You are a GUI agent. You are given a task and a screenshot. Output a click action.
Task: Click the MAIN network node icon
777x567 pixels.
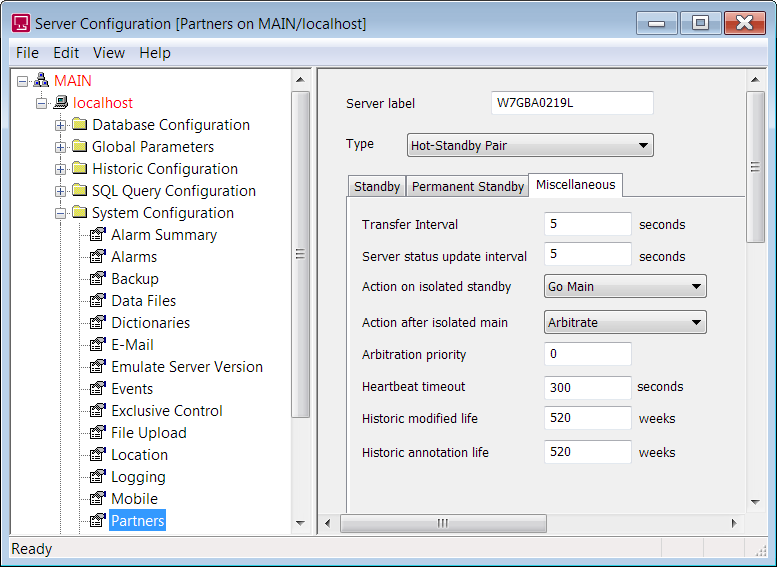41,81
